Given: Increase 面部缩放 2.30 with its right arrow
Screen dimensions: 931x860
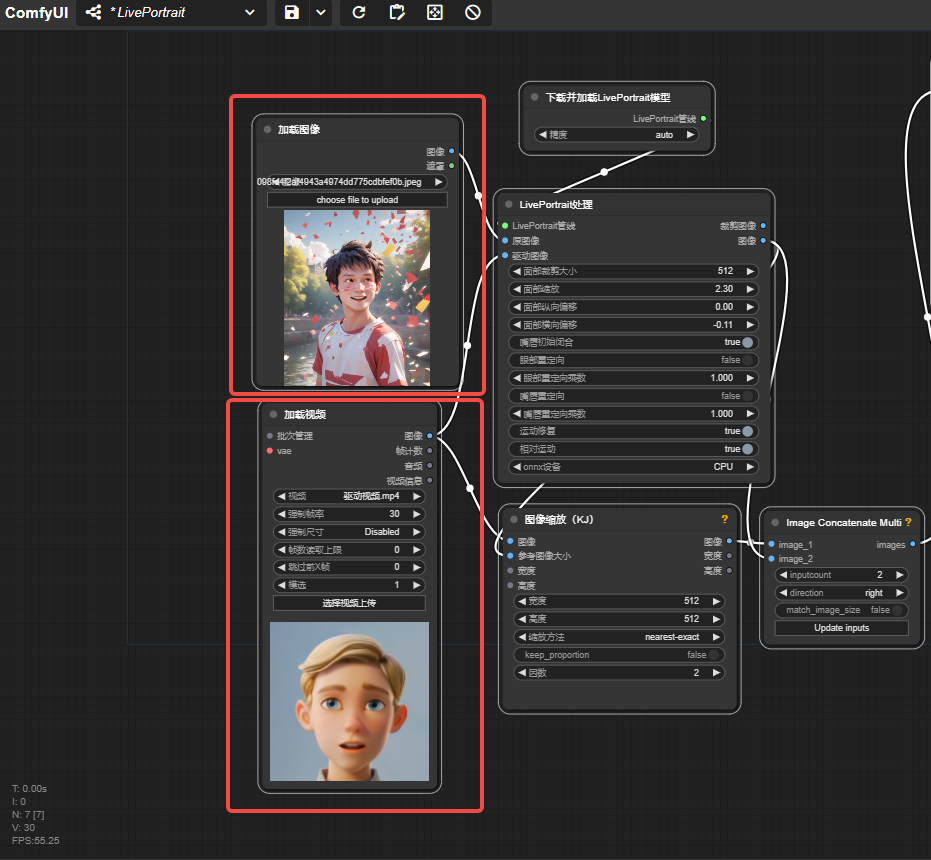Looking at the screenshot, I should pyautogui.click(x=750, y=289).
